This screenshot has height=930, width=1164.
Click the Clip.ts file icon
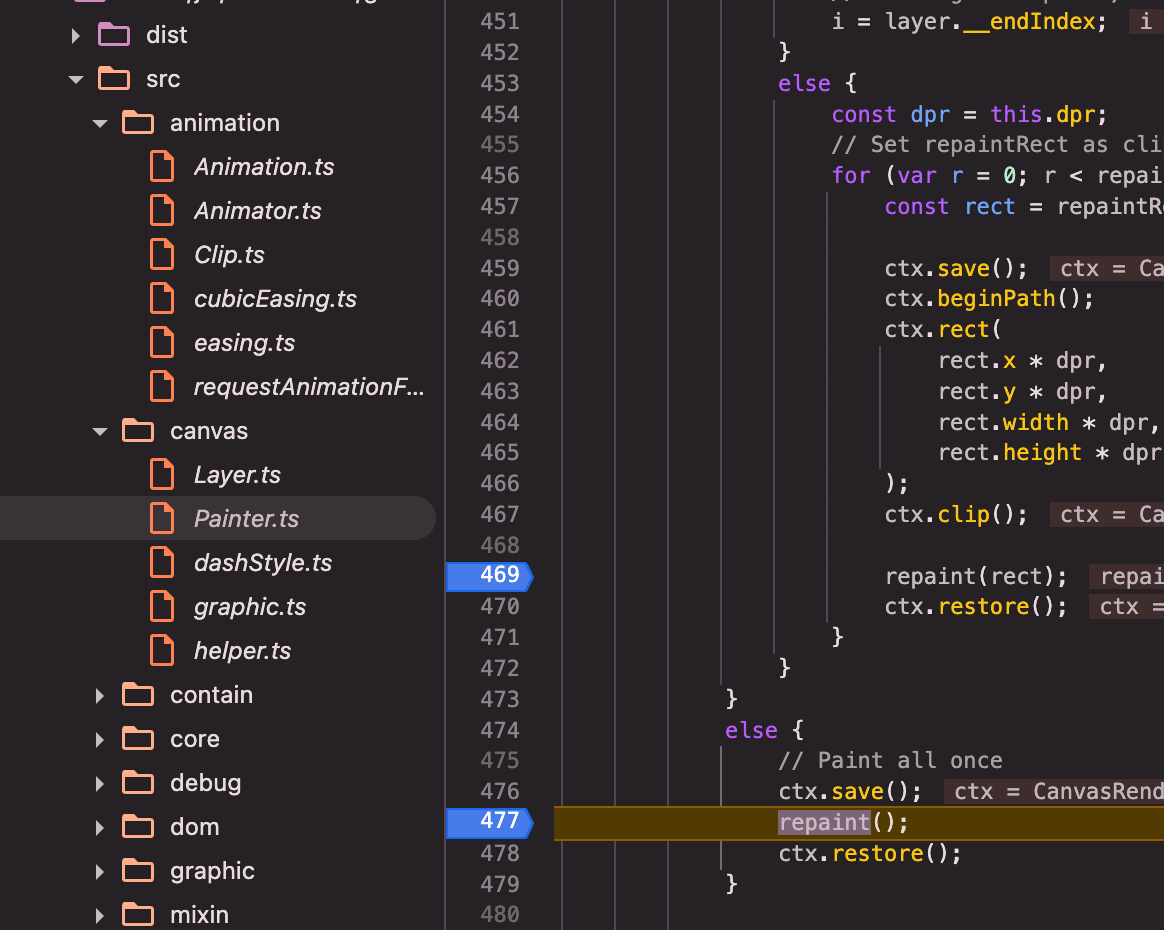(x=162, y=255)
